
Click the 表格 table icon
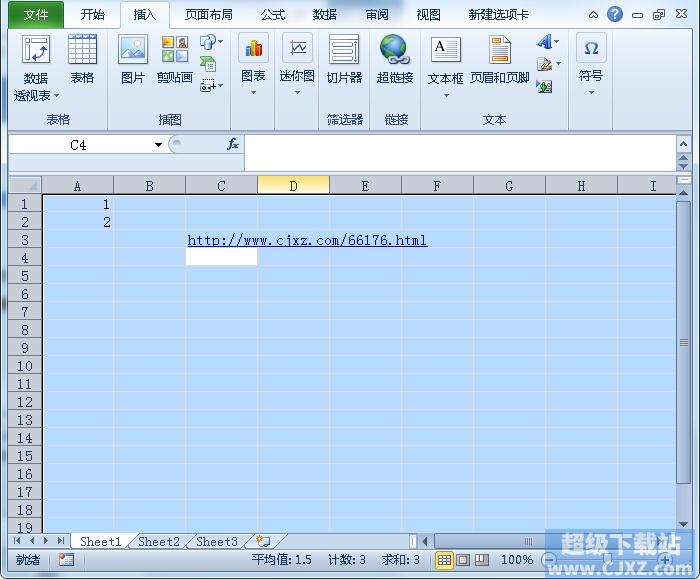82,50
